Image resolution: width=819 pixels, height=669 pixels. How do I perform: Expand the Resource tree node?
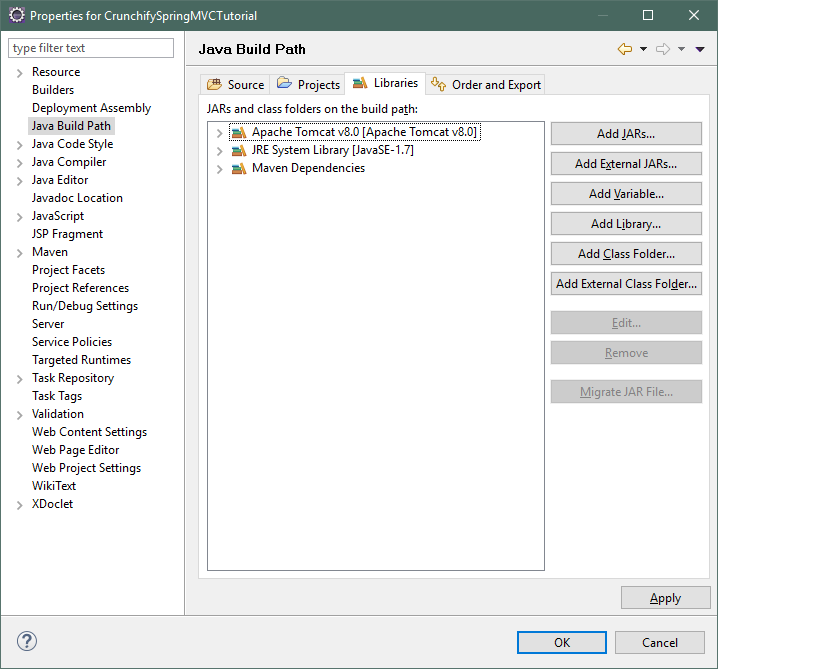coord(19,73)
